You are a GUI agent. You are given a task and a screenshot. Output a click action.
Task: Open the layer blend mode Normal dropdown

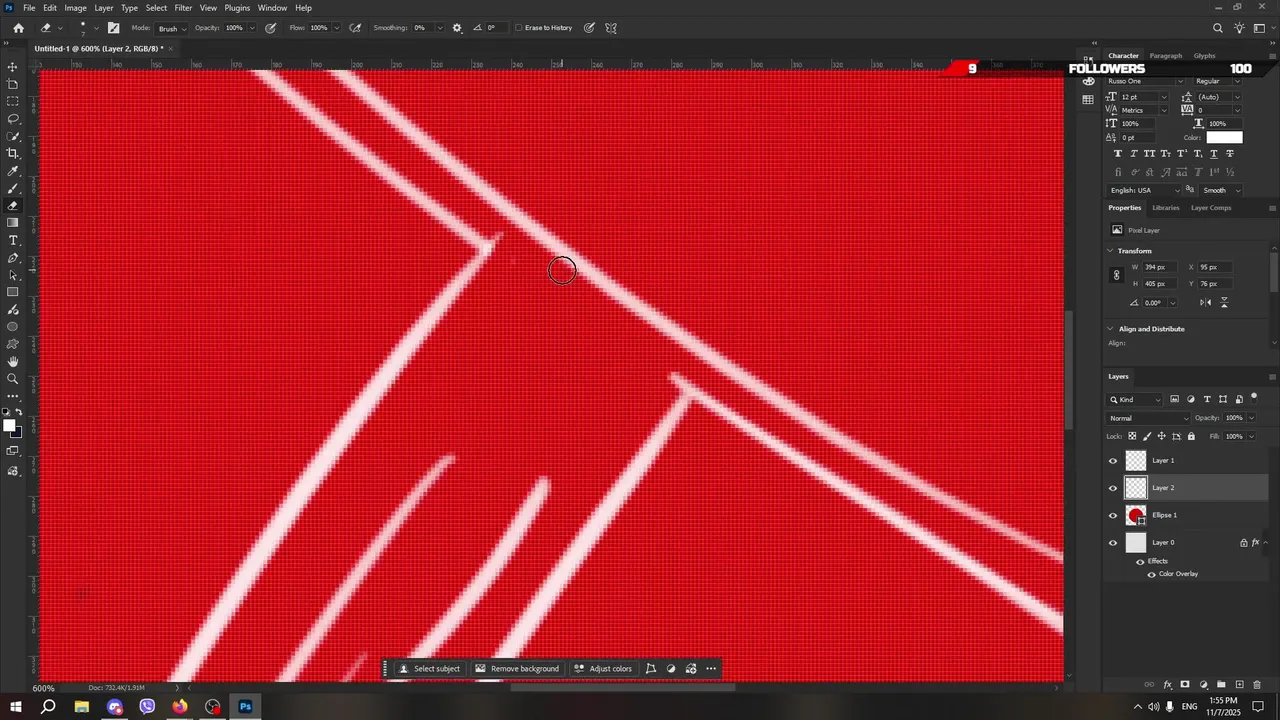(x=1149, y=418)
